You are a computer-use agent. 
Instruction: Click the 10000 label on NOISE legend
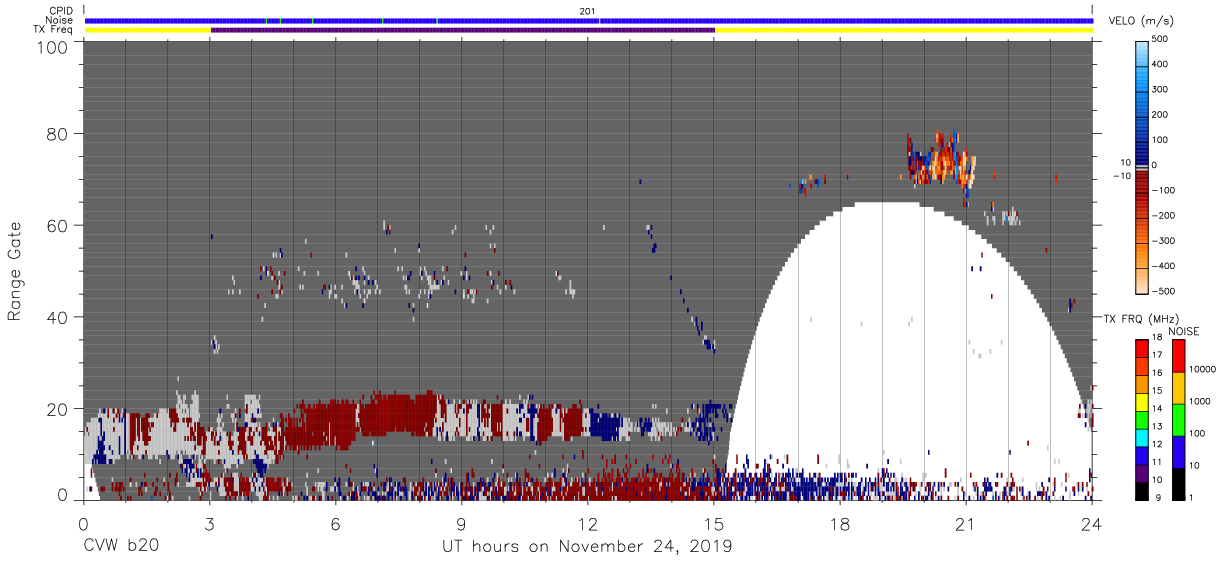point(1204,370)
